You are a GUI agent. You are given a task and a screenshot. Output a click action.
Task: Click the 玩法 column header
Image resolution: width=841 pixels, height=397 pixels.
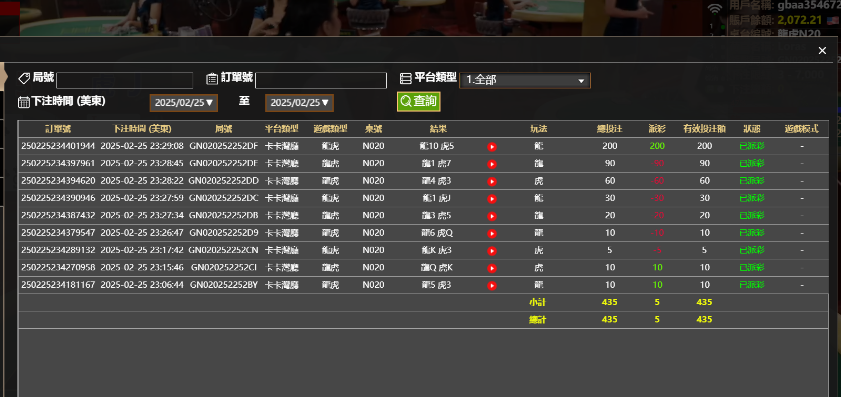(x=538, y=129)
